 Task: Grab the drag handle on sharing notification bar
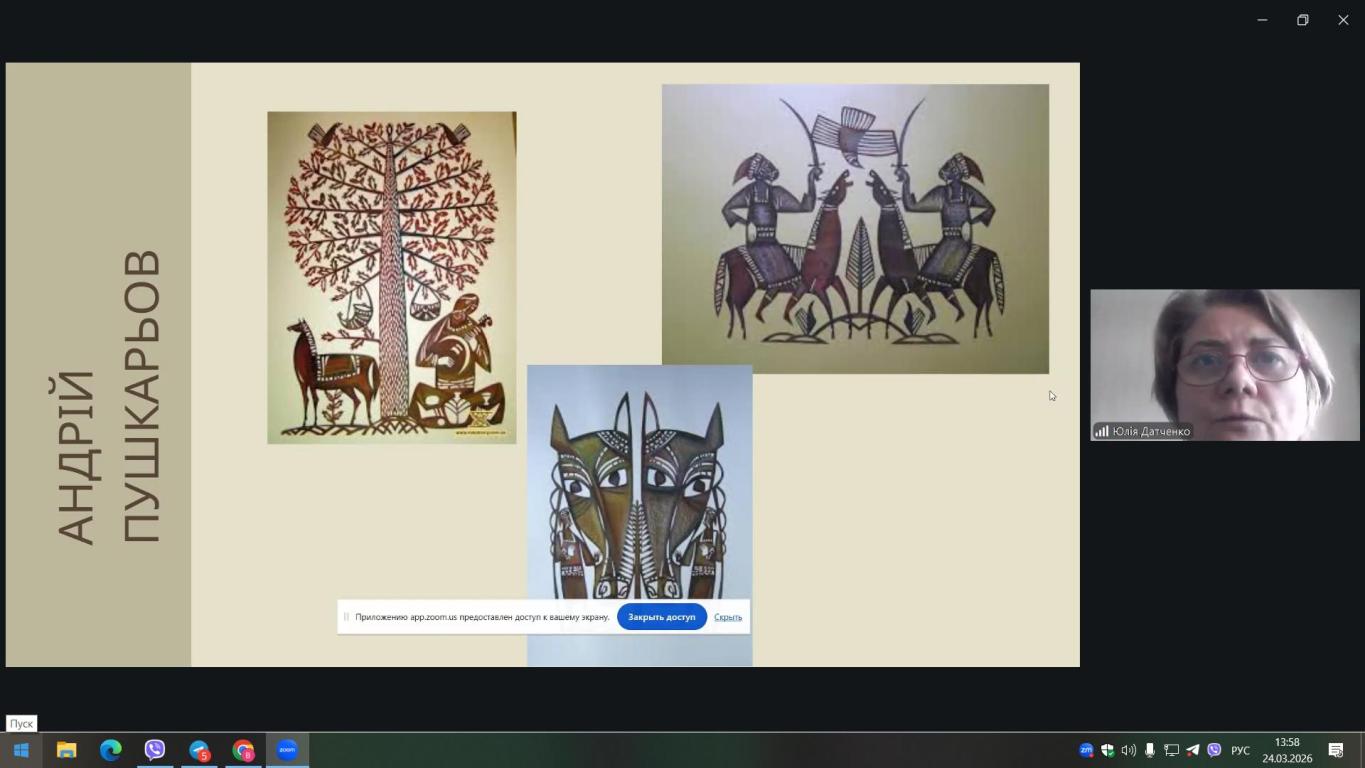pyautogui.click(x=346, y=617)
